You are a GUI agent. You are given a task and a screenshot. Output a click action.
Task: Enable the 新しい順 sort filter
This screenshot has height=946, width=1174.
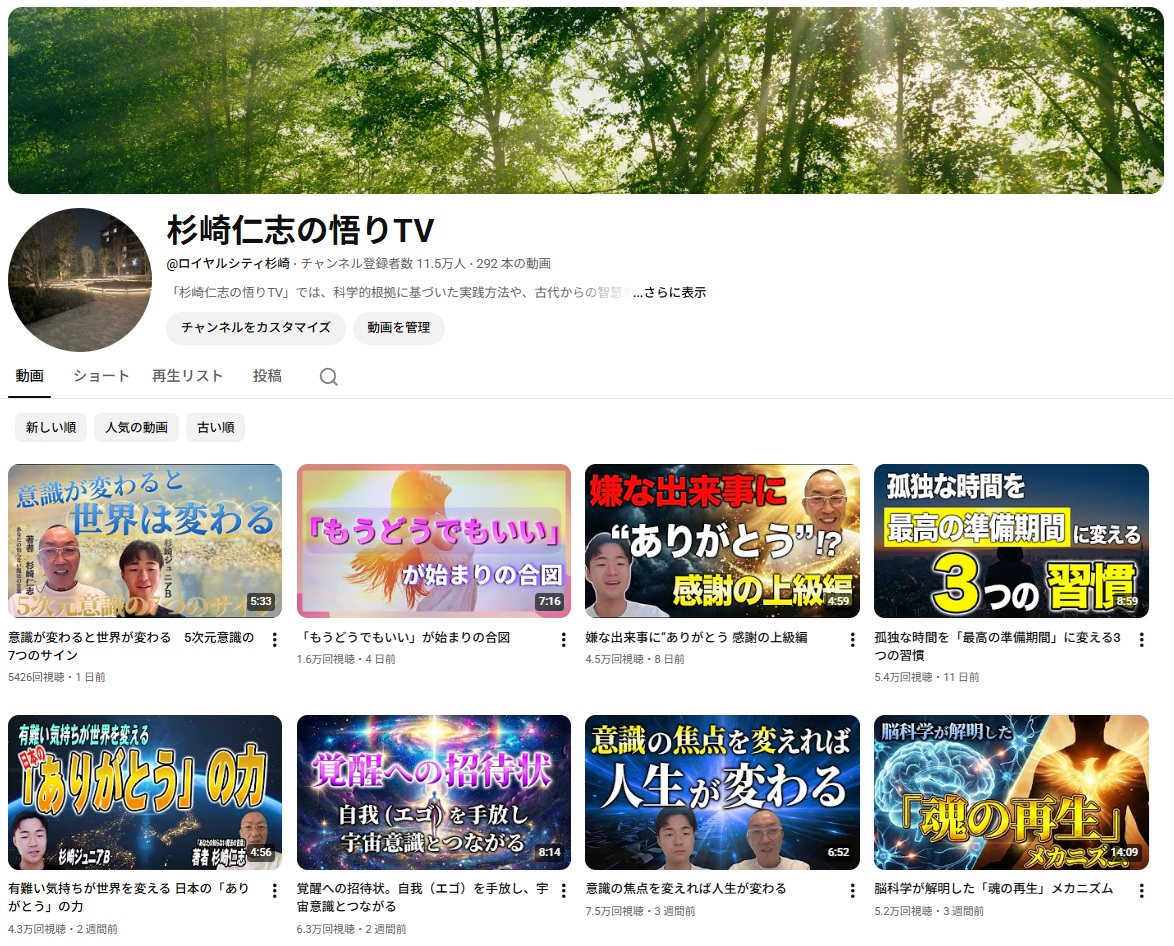tap(50, 427)
